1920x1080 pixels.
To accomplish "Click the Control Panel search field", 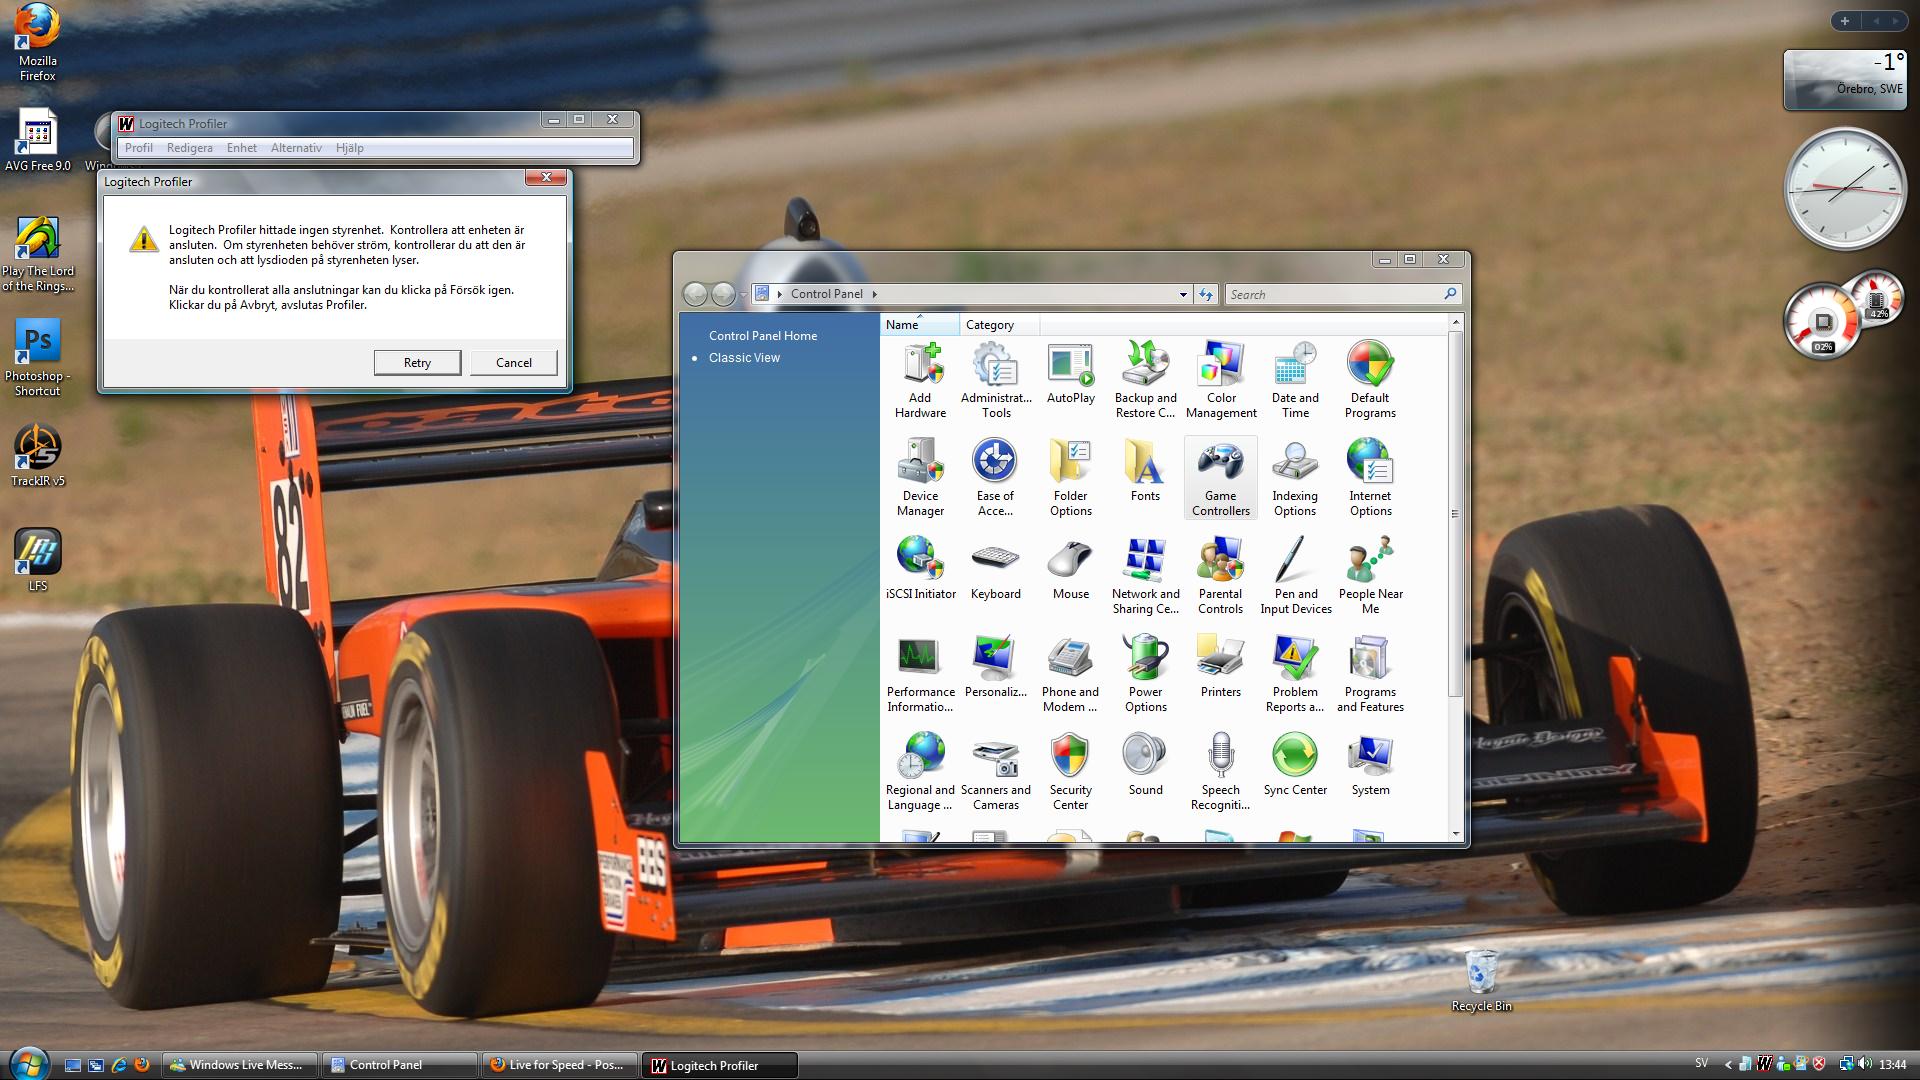I will pos(1335,294).
